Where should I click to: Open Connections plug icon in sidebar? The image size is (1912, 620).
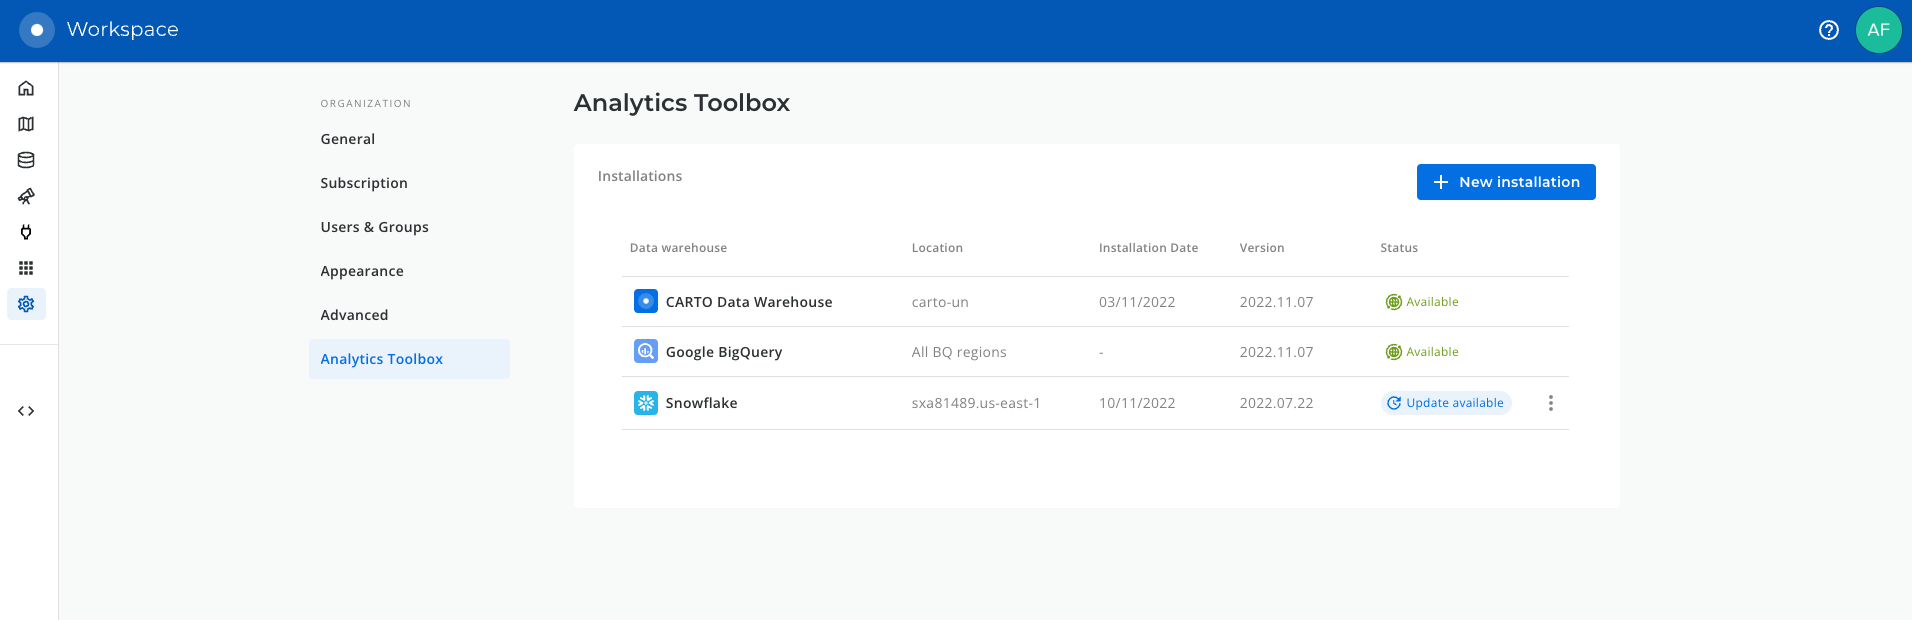click(26, 232)
